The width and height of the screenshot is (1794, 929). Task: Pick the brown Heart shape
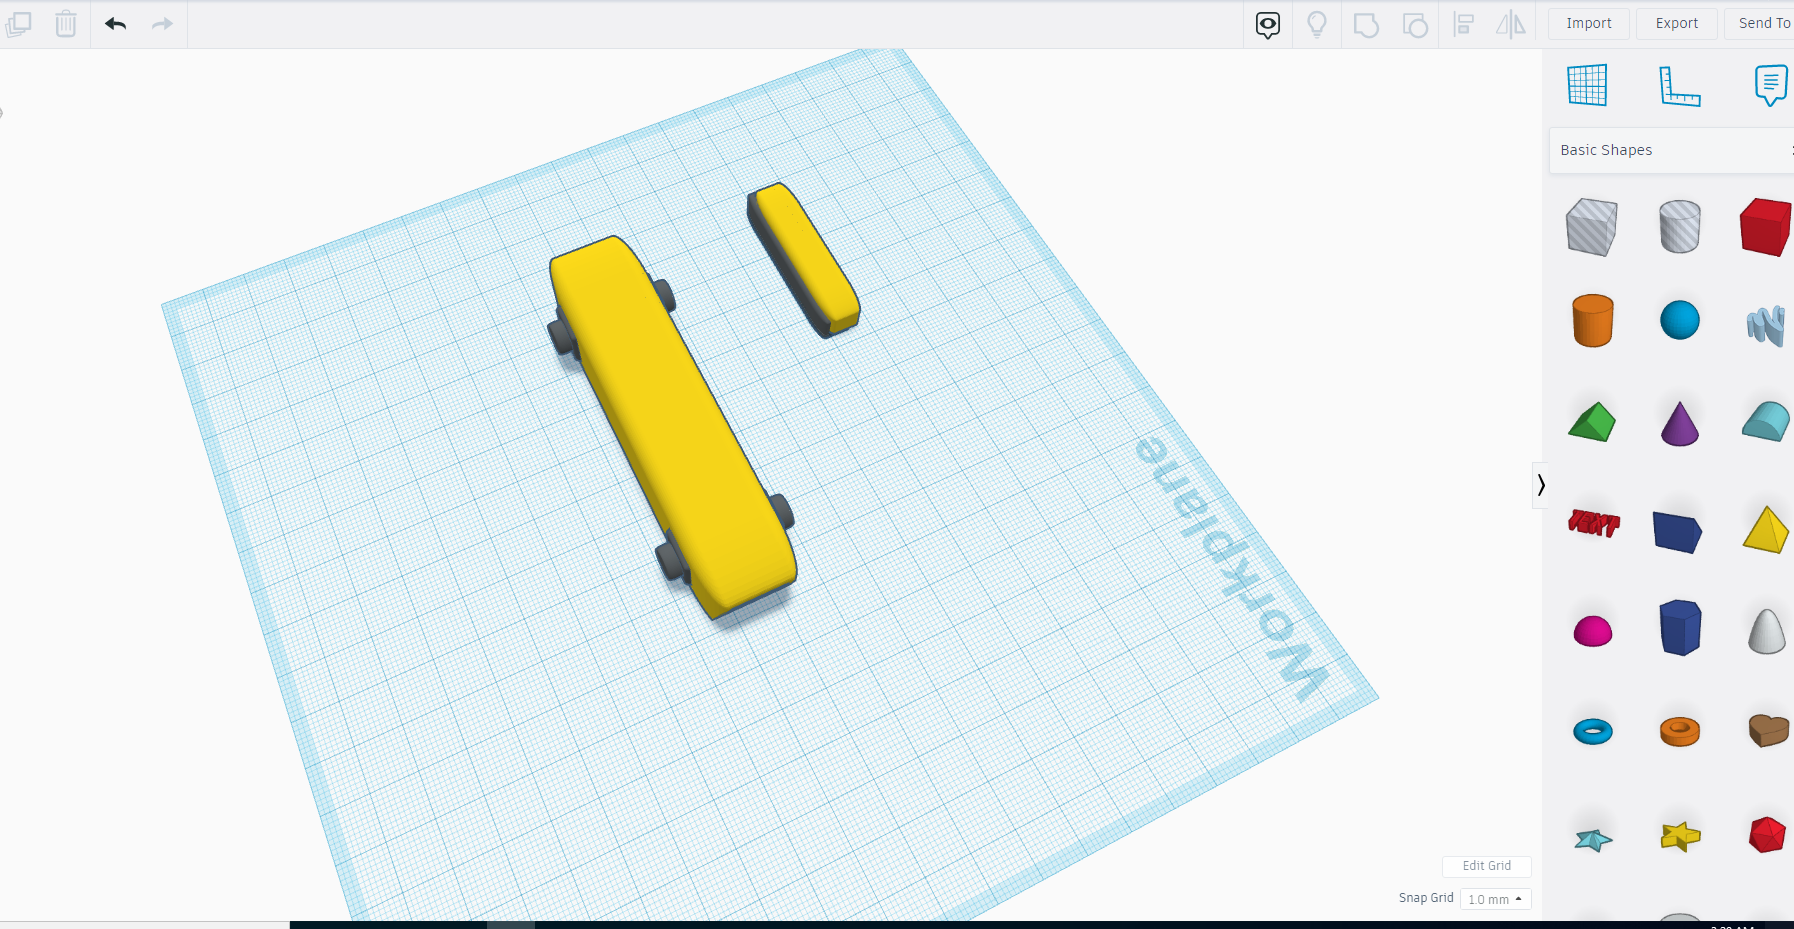coord(1769,730)
